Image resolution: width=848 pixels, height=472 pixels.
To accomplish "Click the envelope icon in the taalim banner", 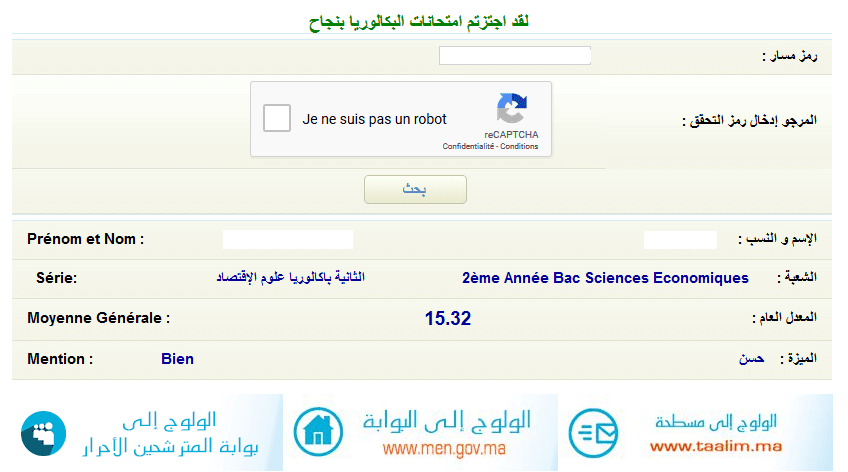I will tap(594, 432).
